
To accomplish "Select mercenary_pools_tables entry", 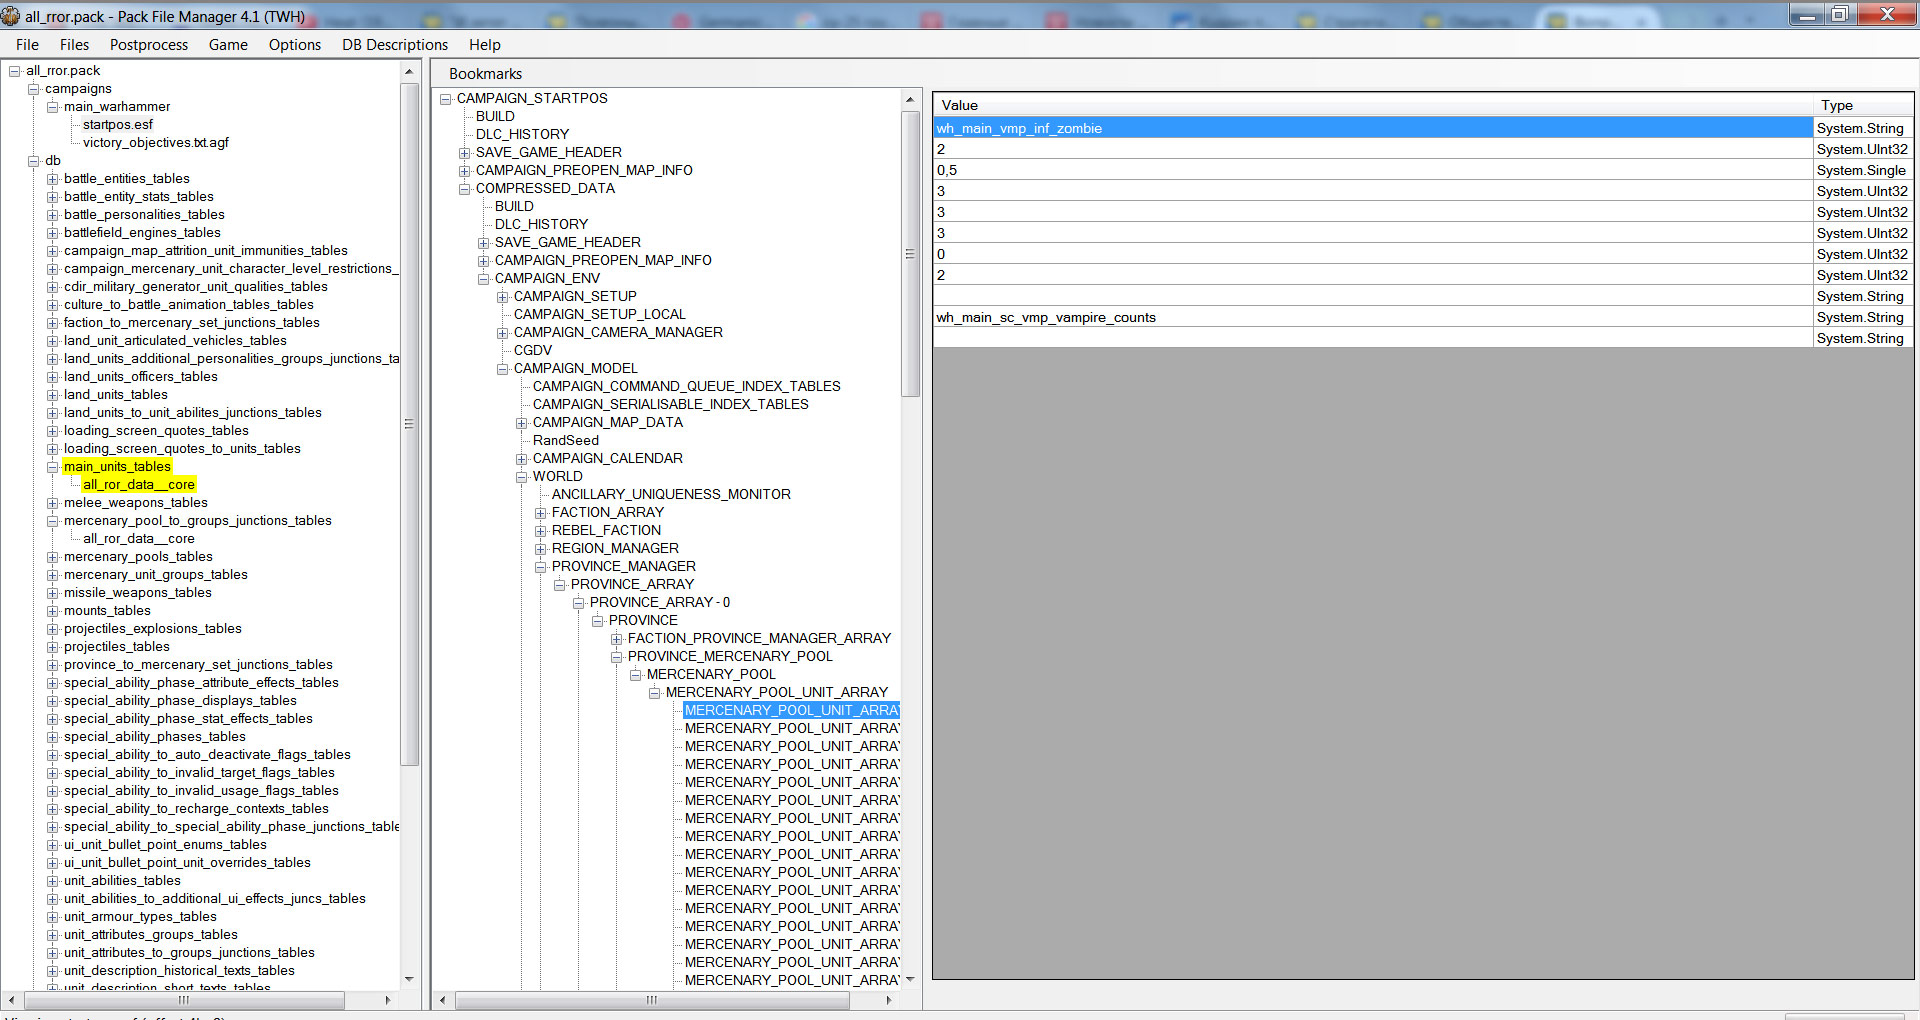I will coord(138,557).
